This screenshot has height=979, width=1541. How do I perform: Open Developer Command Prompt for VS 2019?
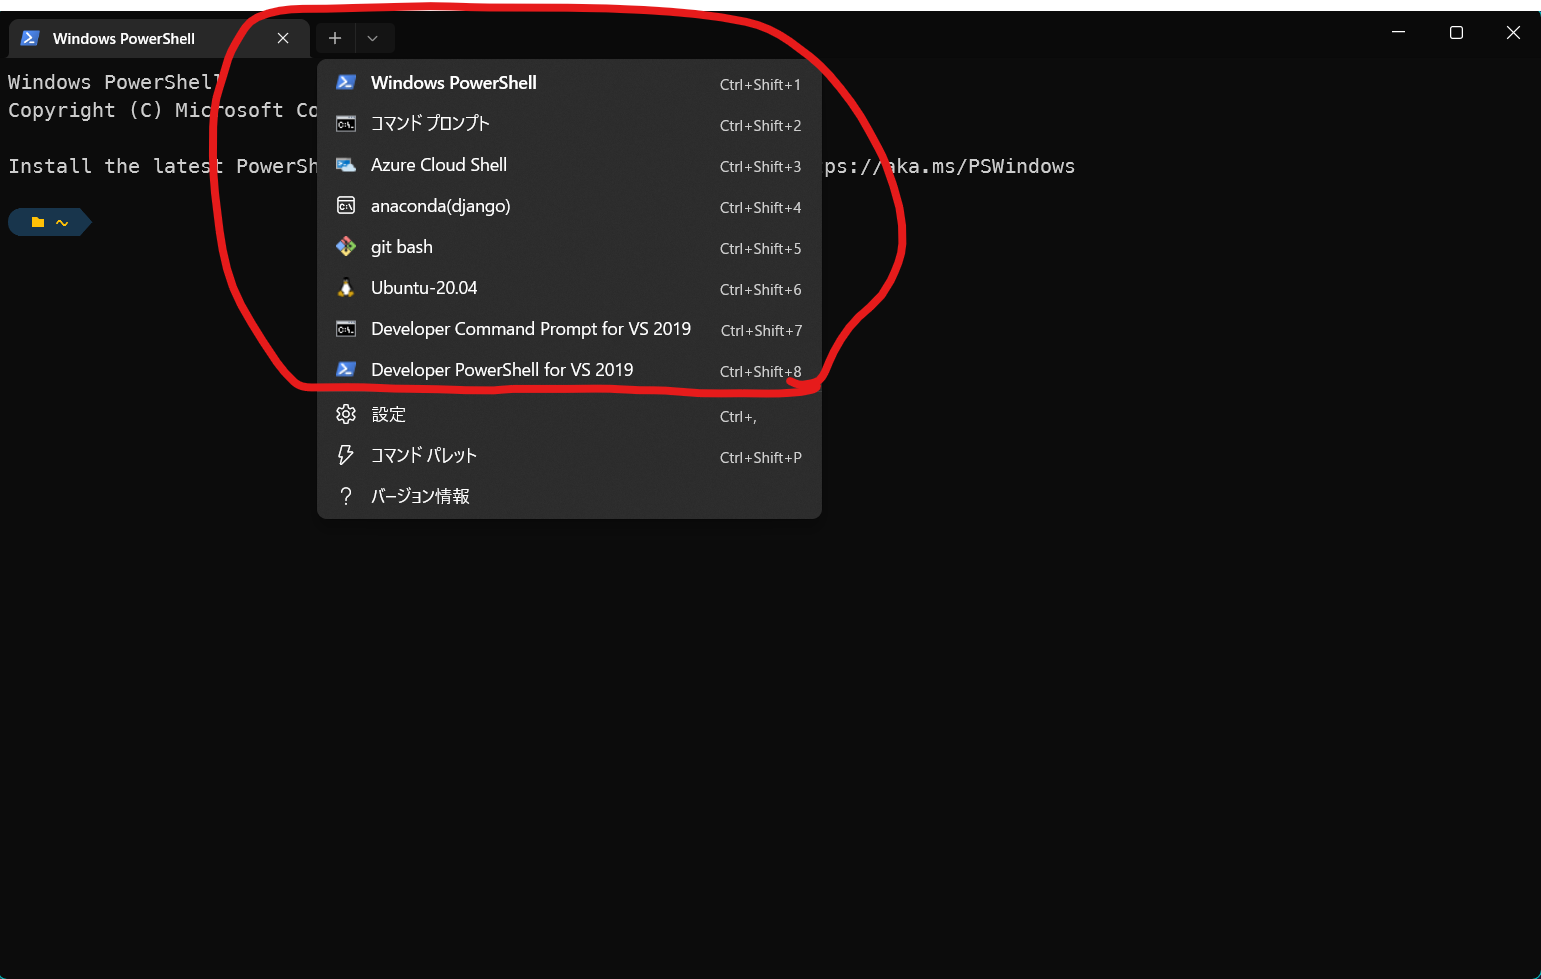click(569, 329)
